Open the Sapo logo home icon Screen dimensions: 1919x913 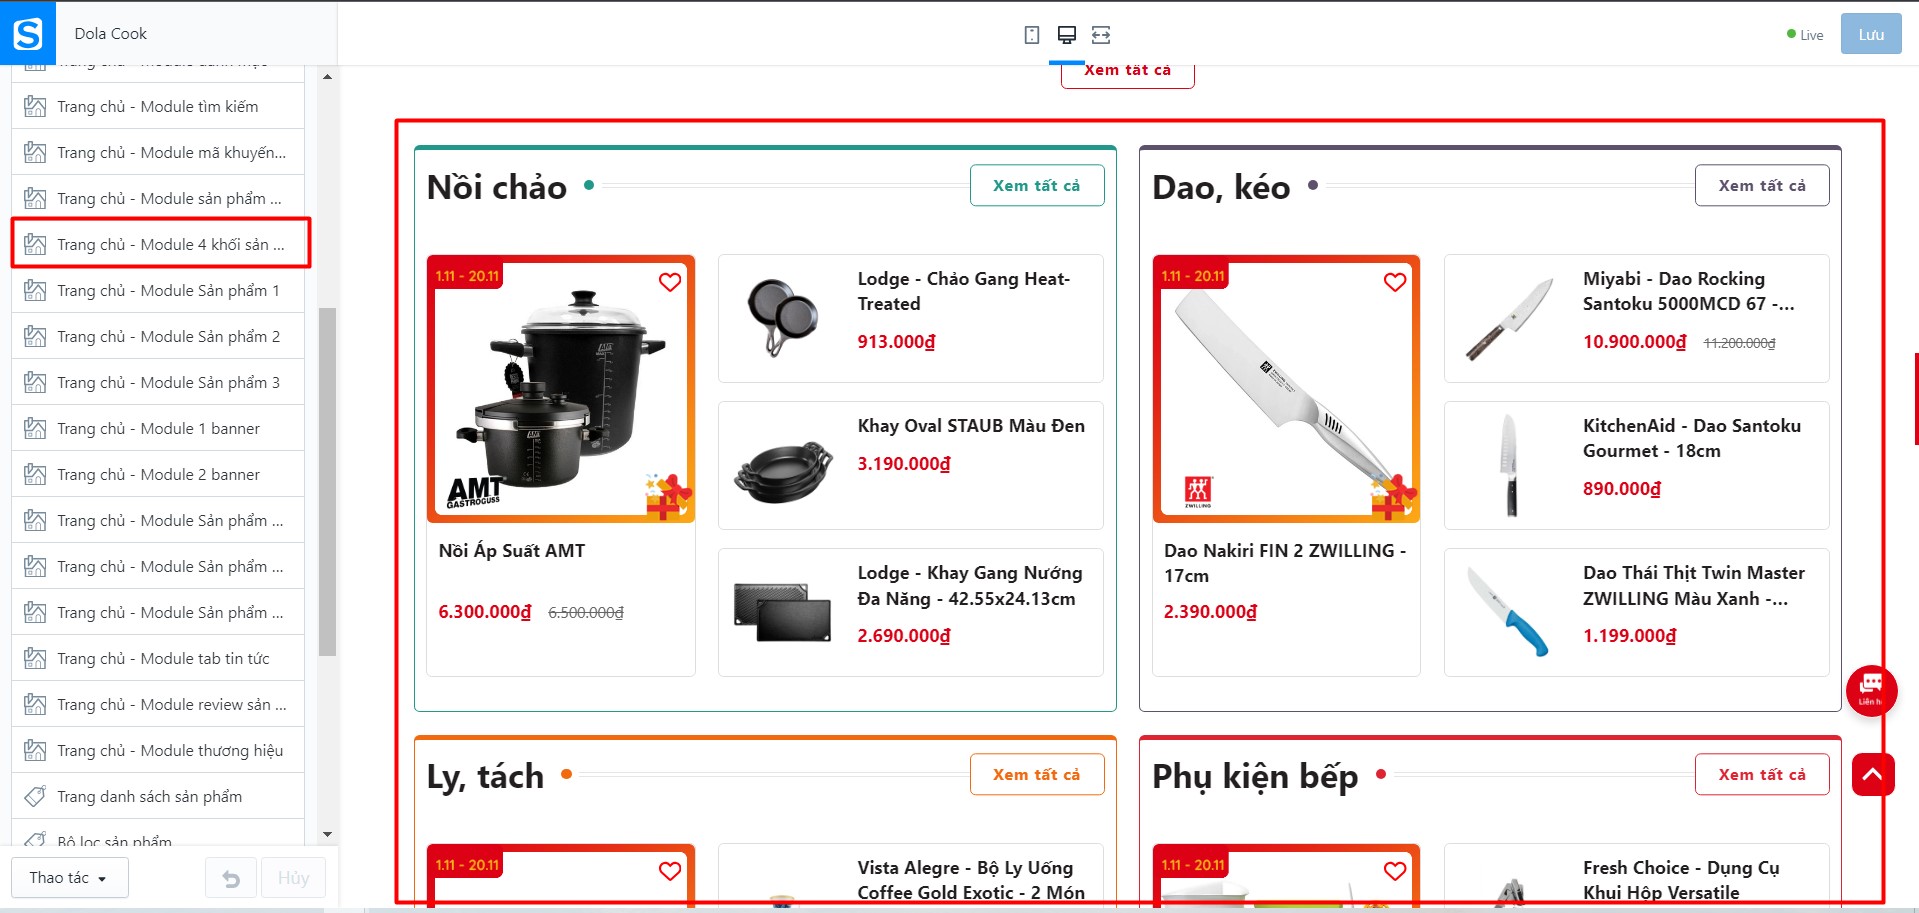coord(28,33)
